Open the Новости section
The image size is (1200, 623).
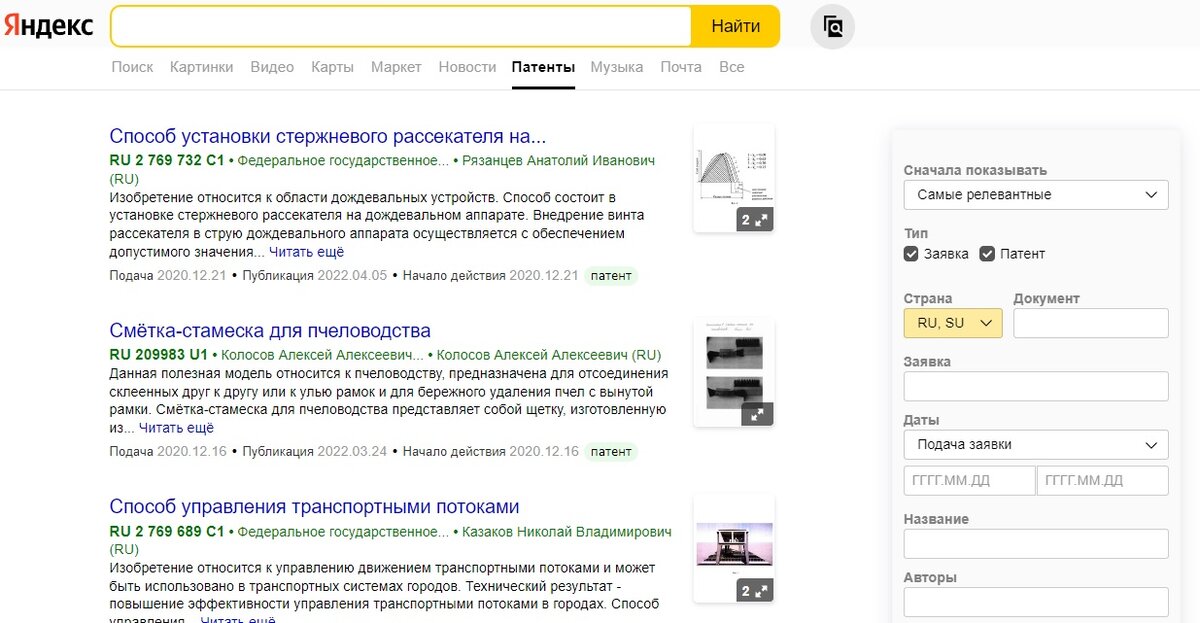pos(466,66)
